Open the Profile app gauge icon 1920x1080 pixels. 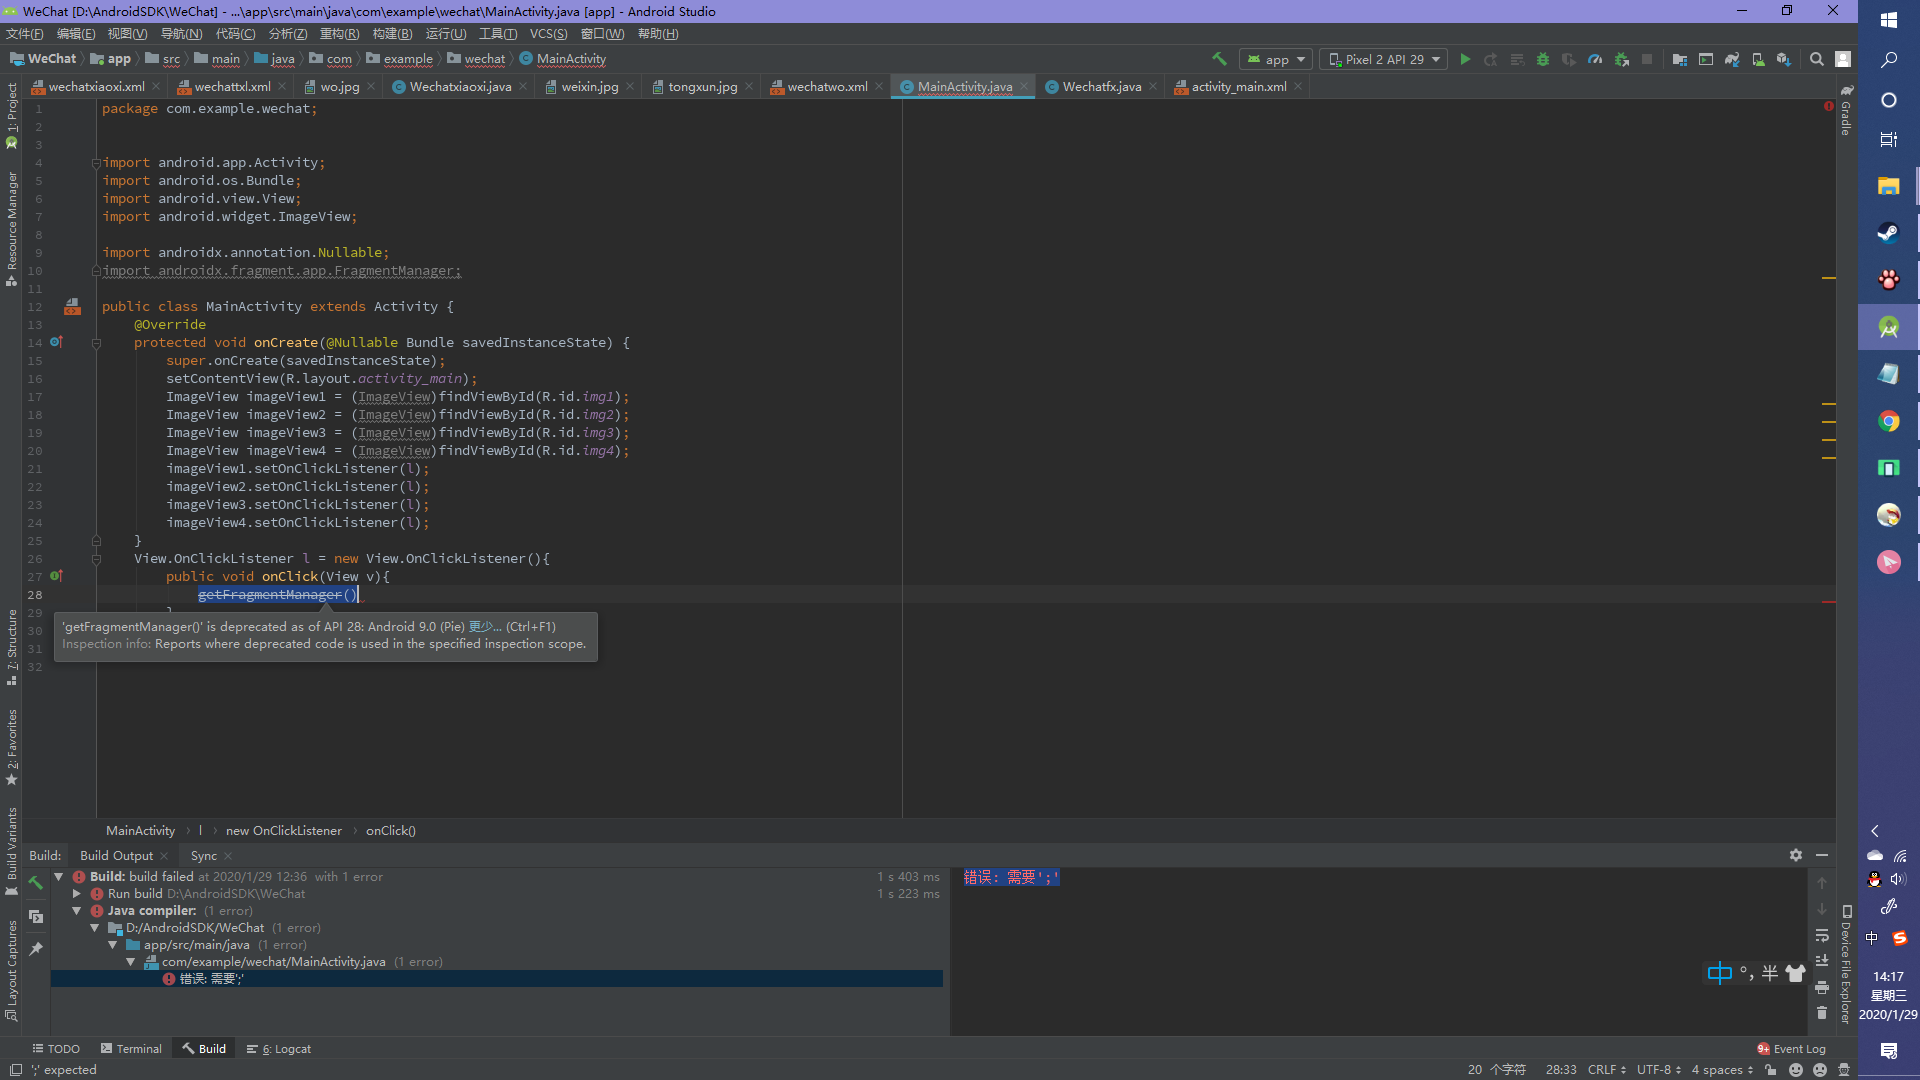[1595, 59]
